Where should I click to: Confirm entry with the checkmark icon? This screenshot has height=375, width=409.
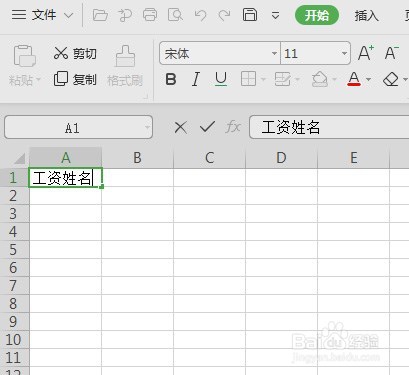click(207, 127)
